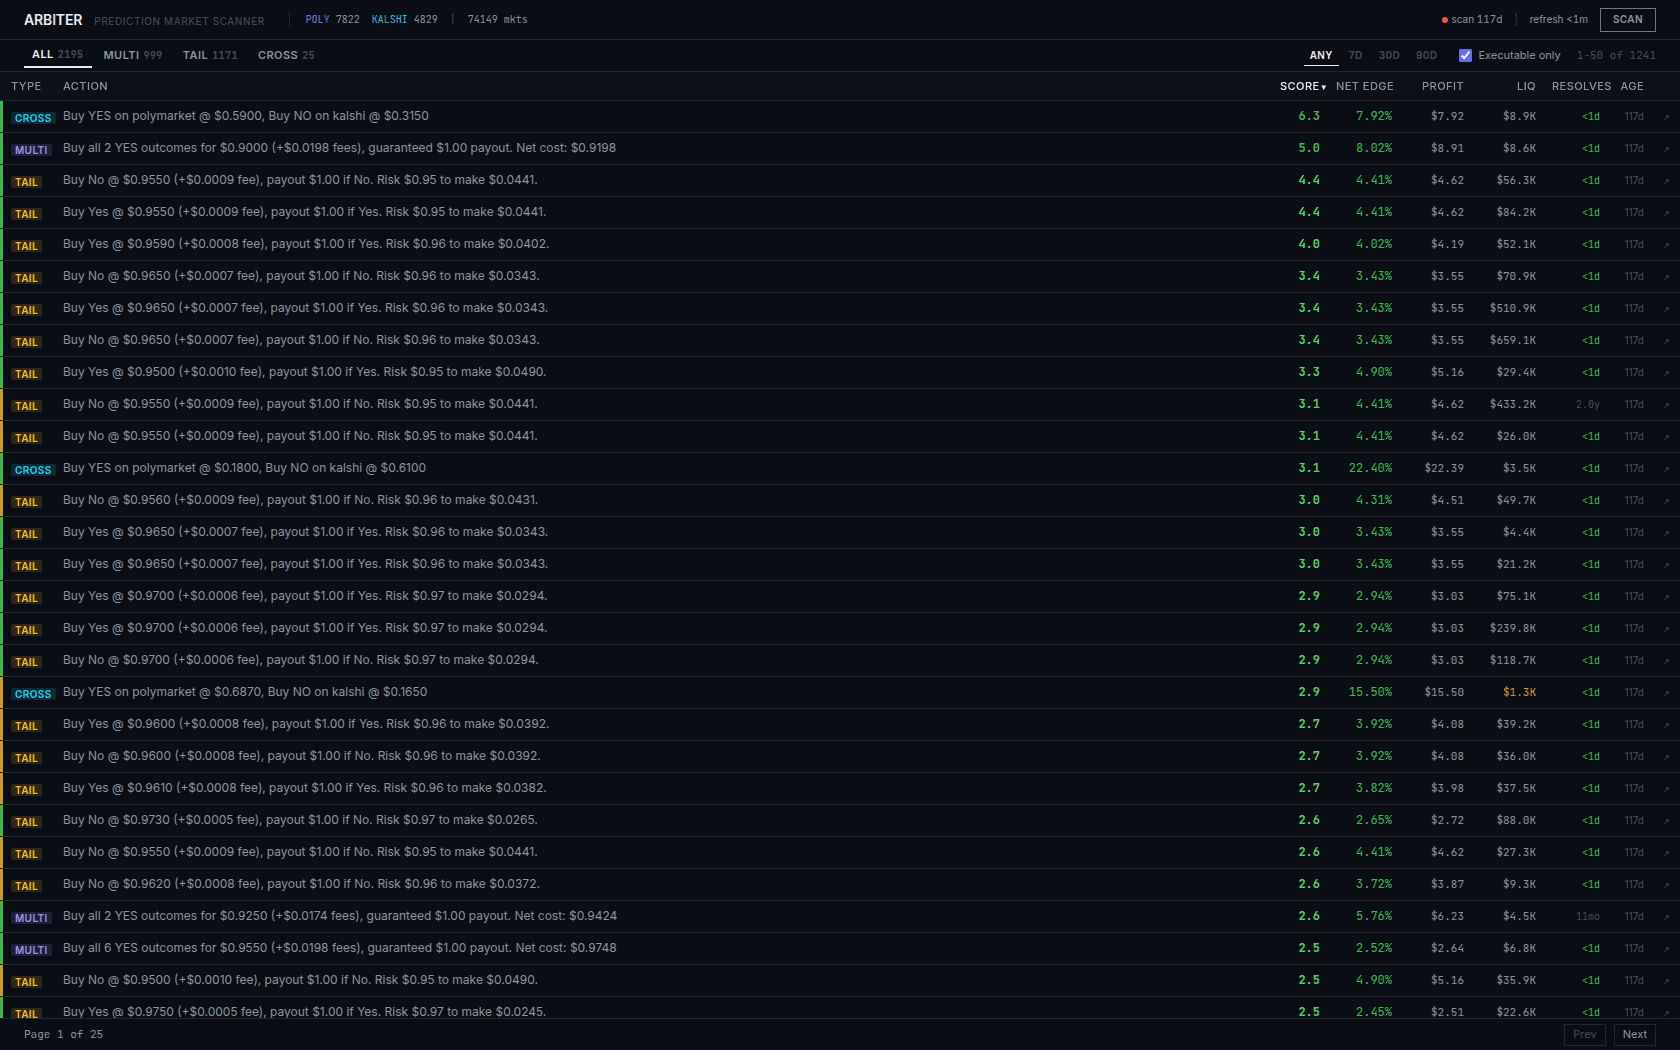Open link arrow for the $4.4K liquidity row
Image resolution: width=1680 pixels, height=1050 pixels.
tap(1666, 533)
